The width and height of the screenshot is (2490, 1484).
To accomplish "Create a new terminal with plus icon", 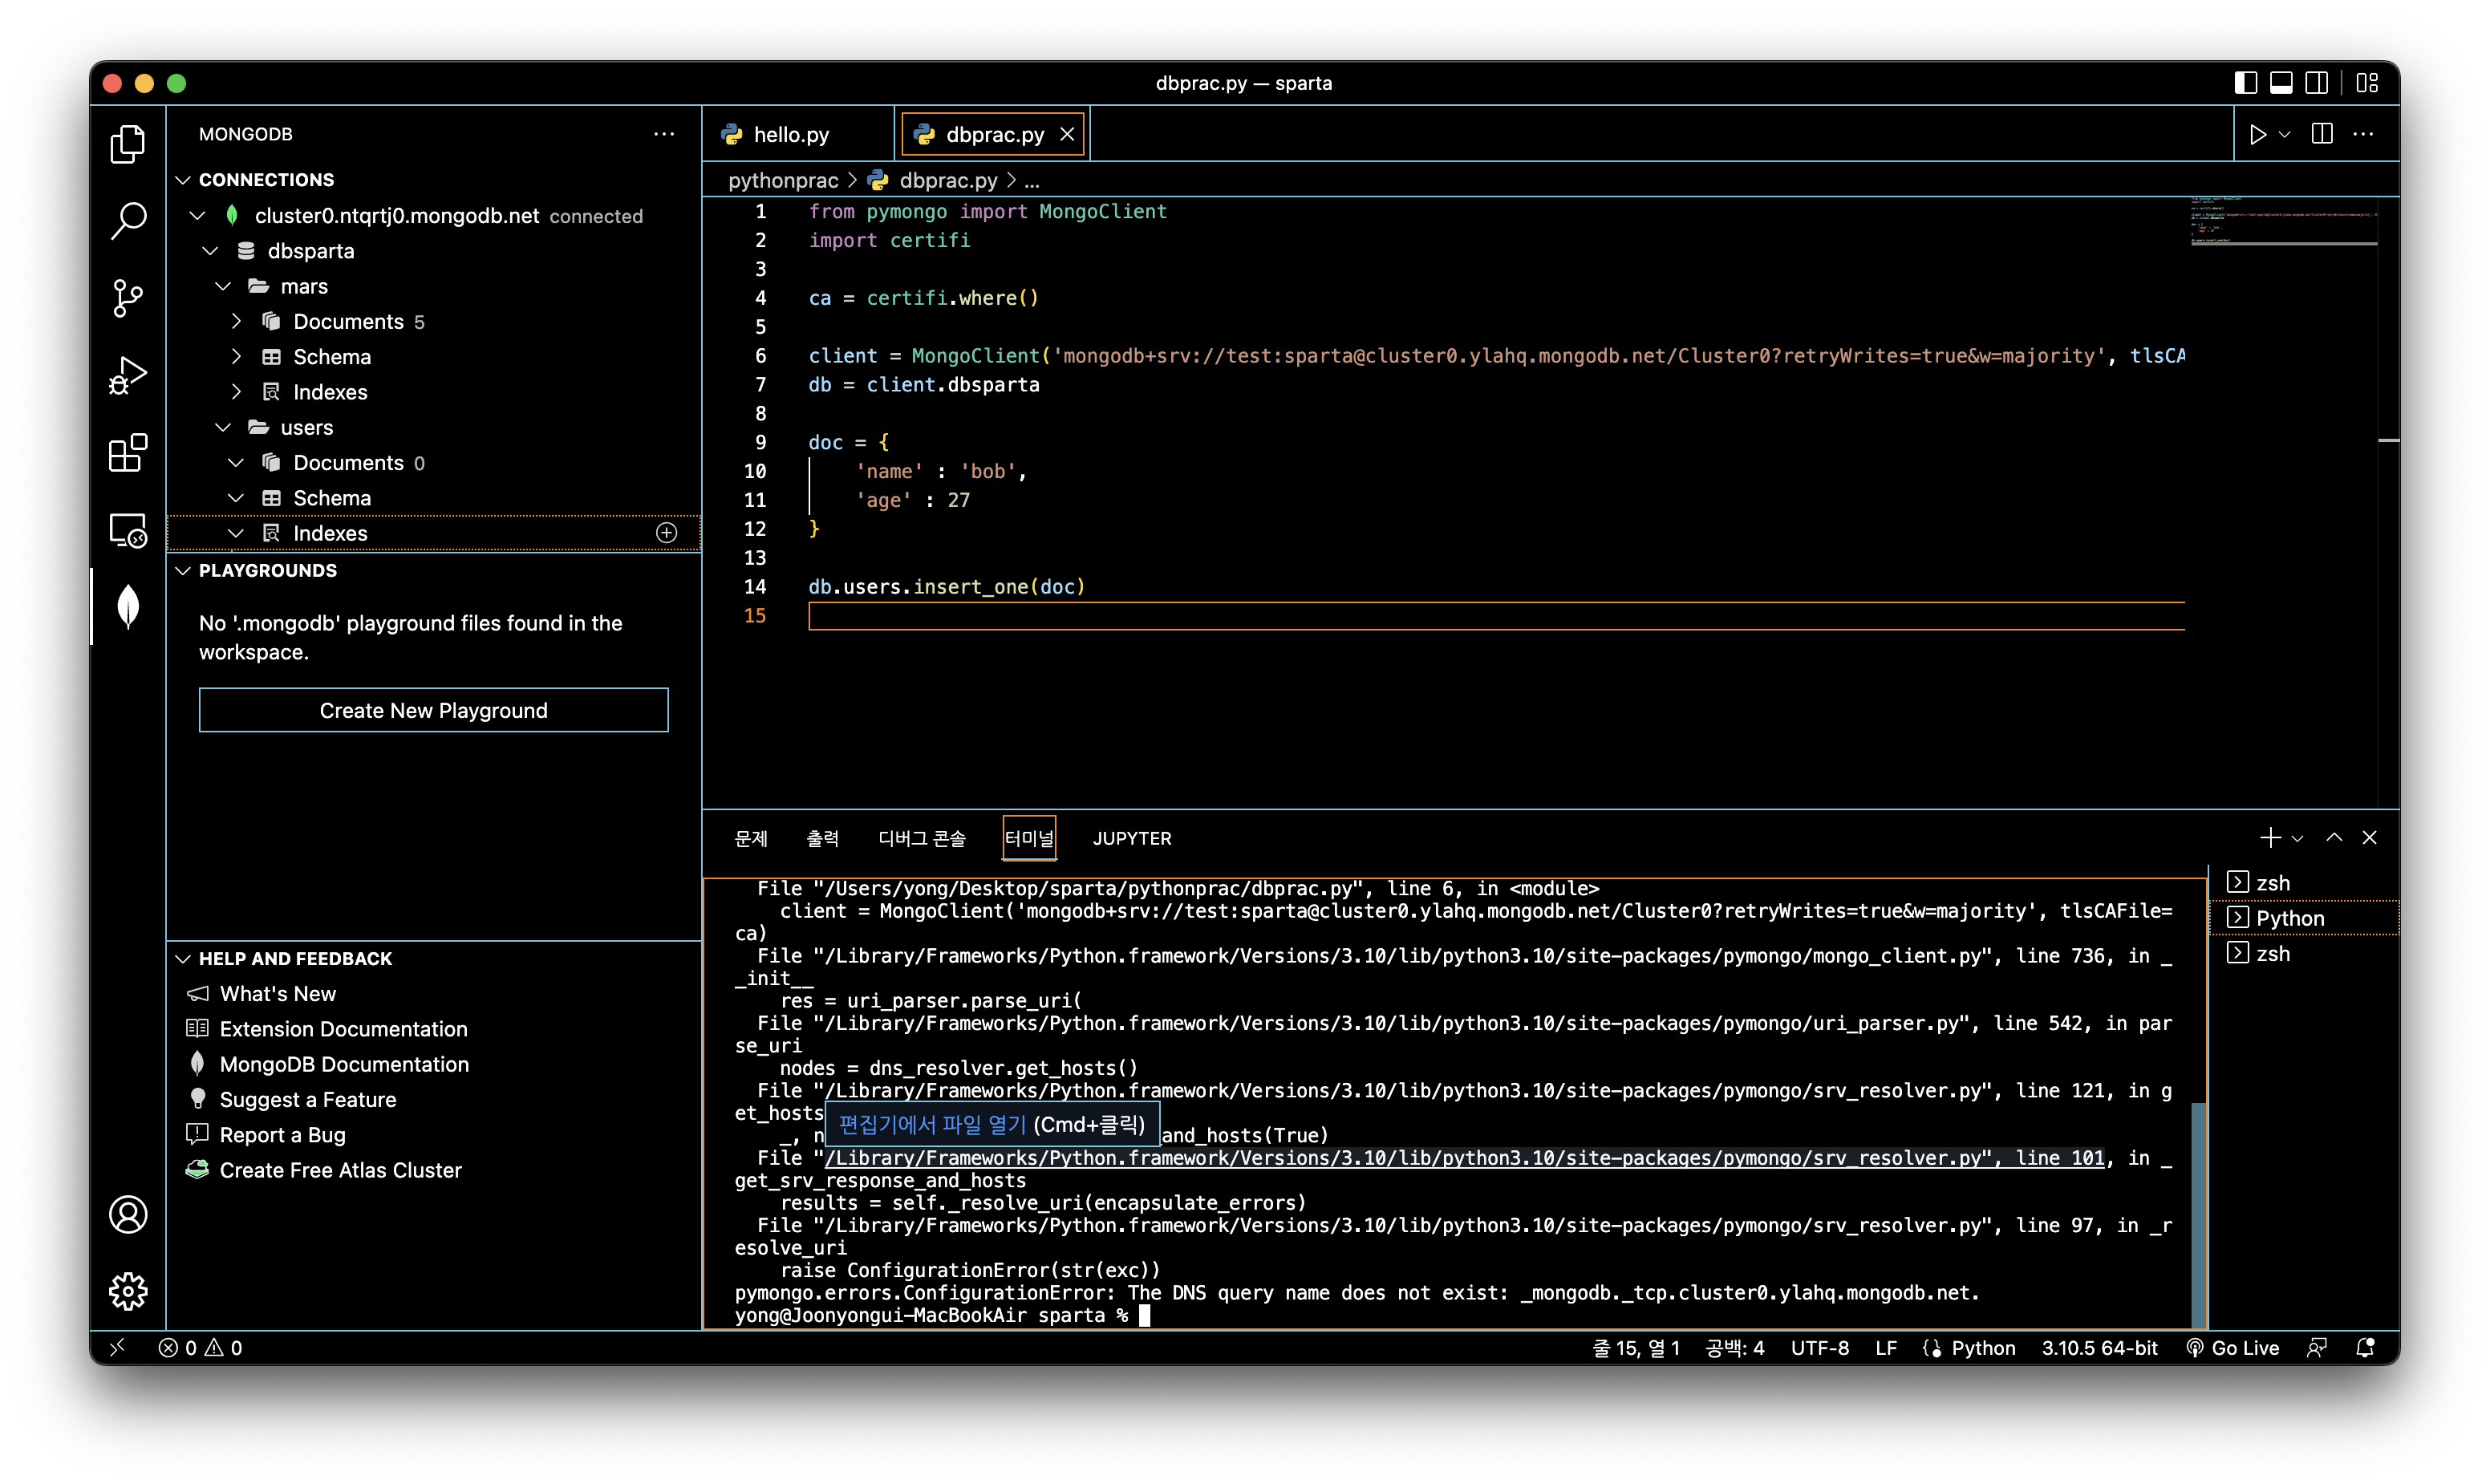I will (x=2270, y=838).
